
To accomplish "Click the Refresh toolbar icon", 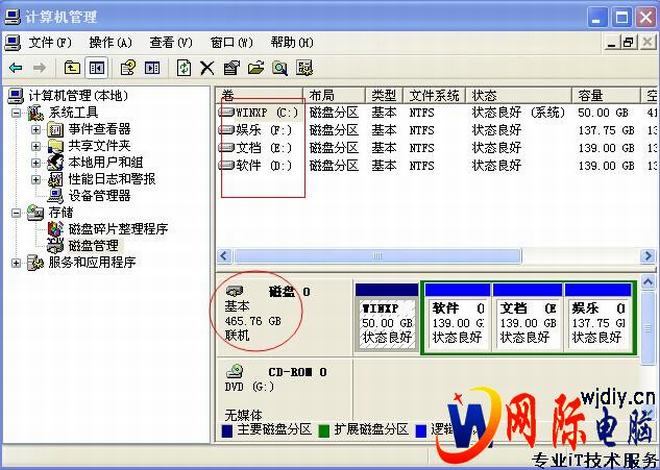I will point(184,68).
